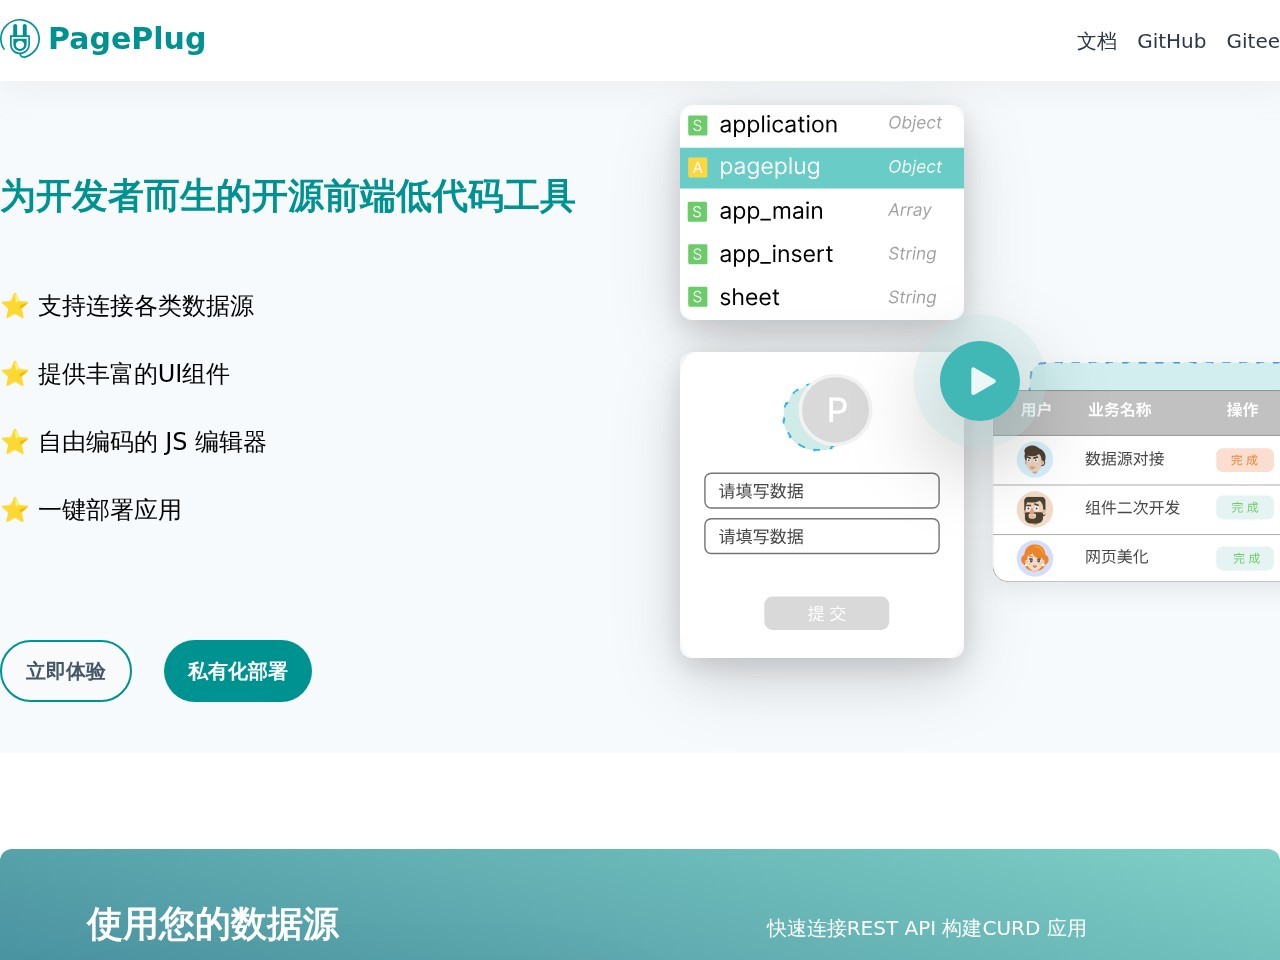Click the S icon beside sheet

(x=698, y=298)
